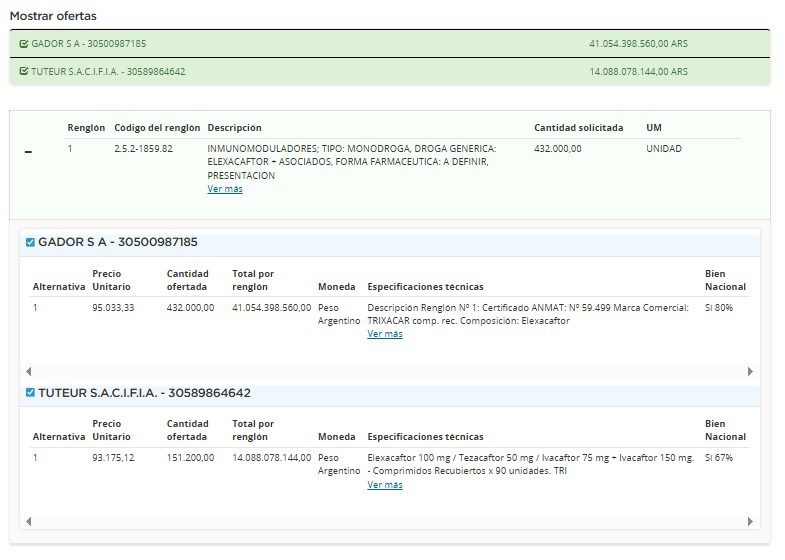This screenshot has width=785, height=560.
Task: Click the GADOR table horizontal scrollbar track
Action: [390, 371]
